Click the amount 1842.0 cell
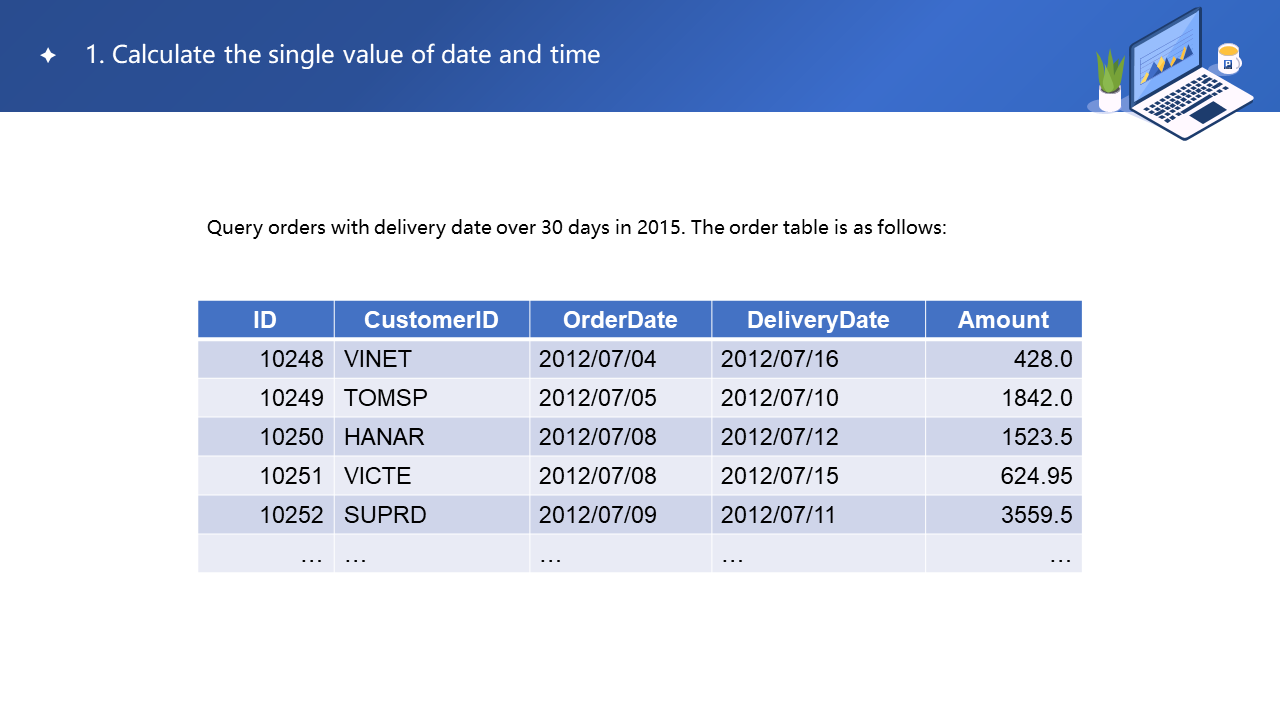Screen dimensions: 1280x720 click(1037, 398)
